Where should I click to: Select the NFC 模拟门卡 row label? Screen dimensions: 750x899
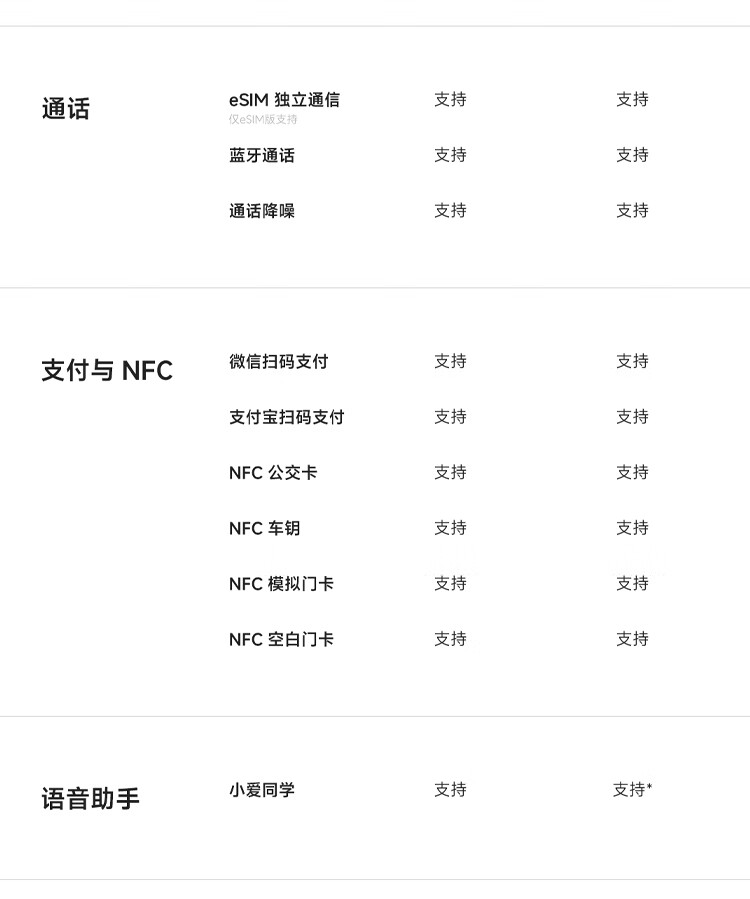pyautogui.click(x=281, y=583)
